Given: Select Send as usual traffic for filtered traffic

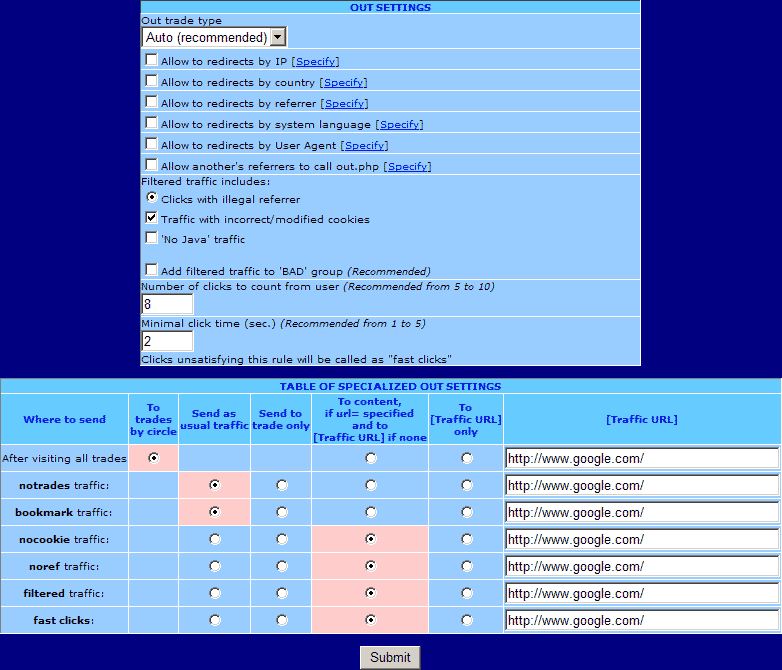Looking at the screenshot, I should tap(215, 593).
